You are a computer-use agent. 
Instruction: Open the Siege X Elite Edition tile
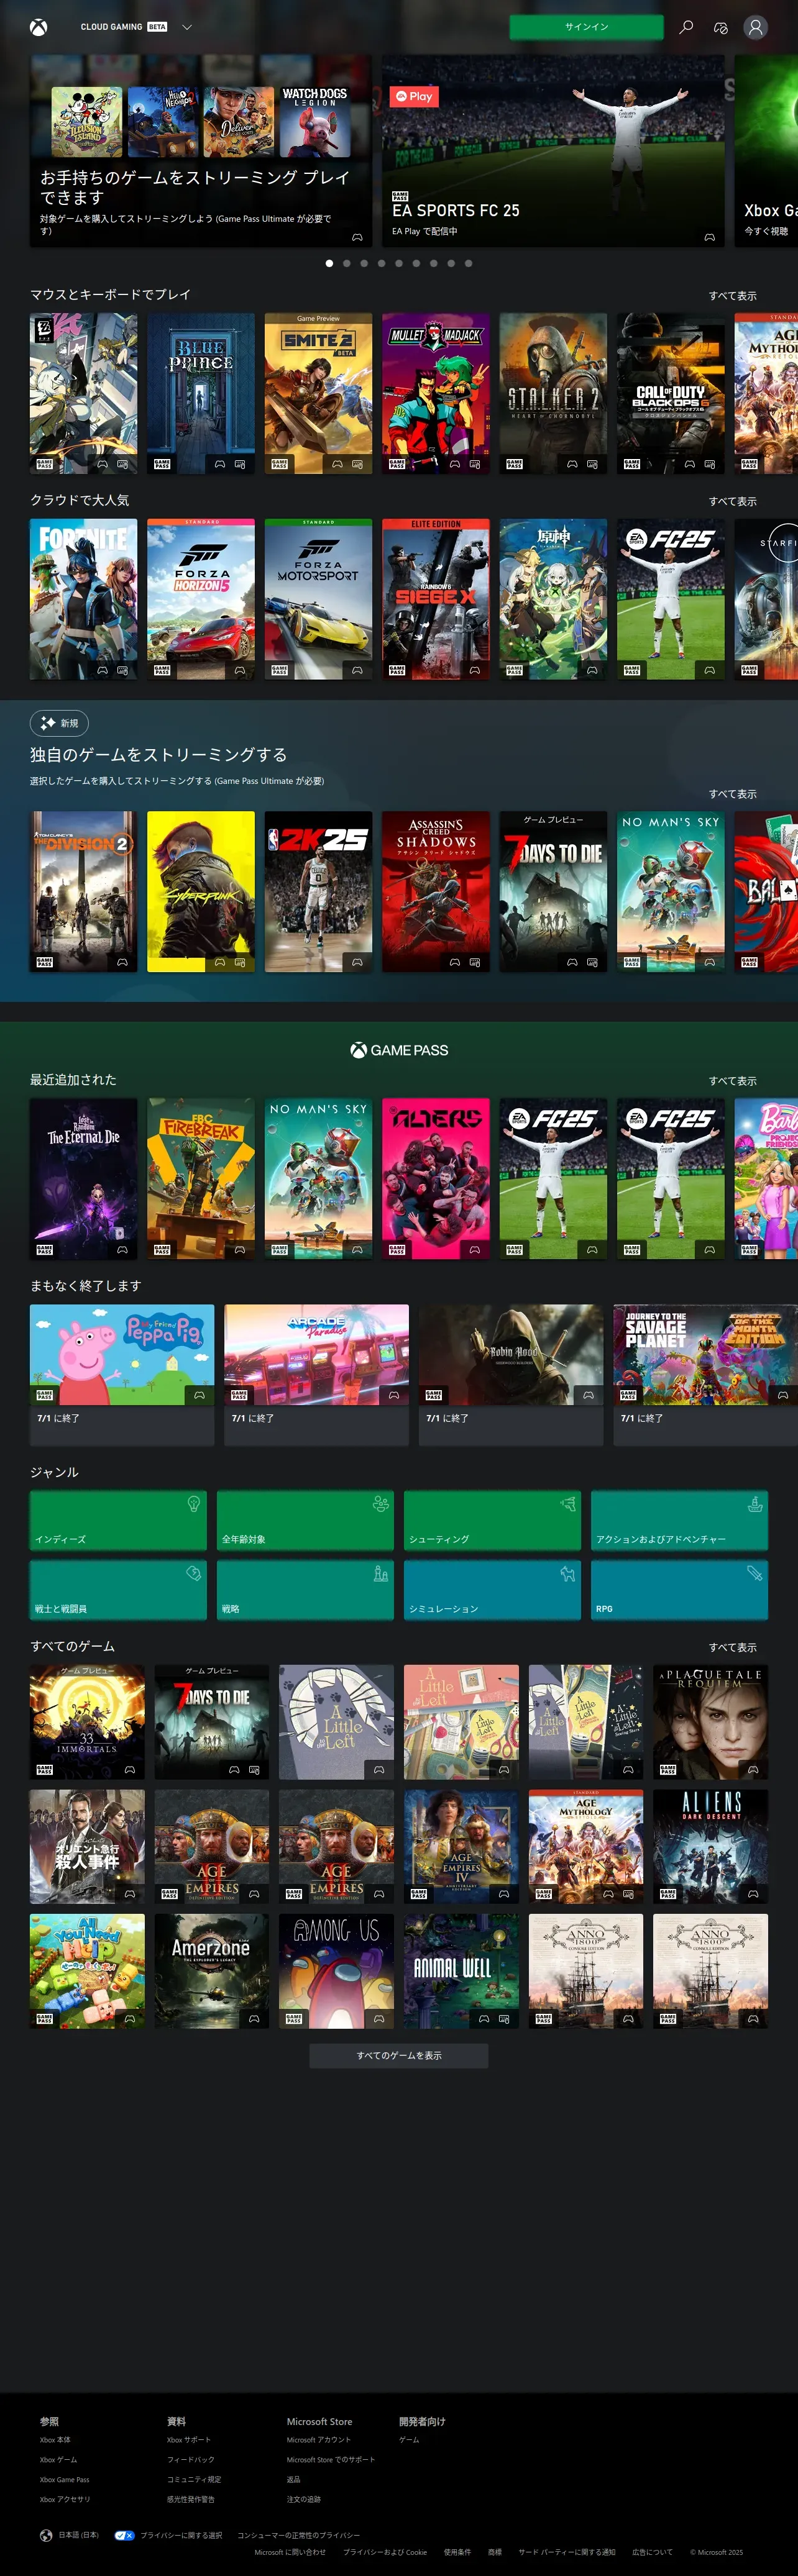point(436,599)
